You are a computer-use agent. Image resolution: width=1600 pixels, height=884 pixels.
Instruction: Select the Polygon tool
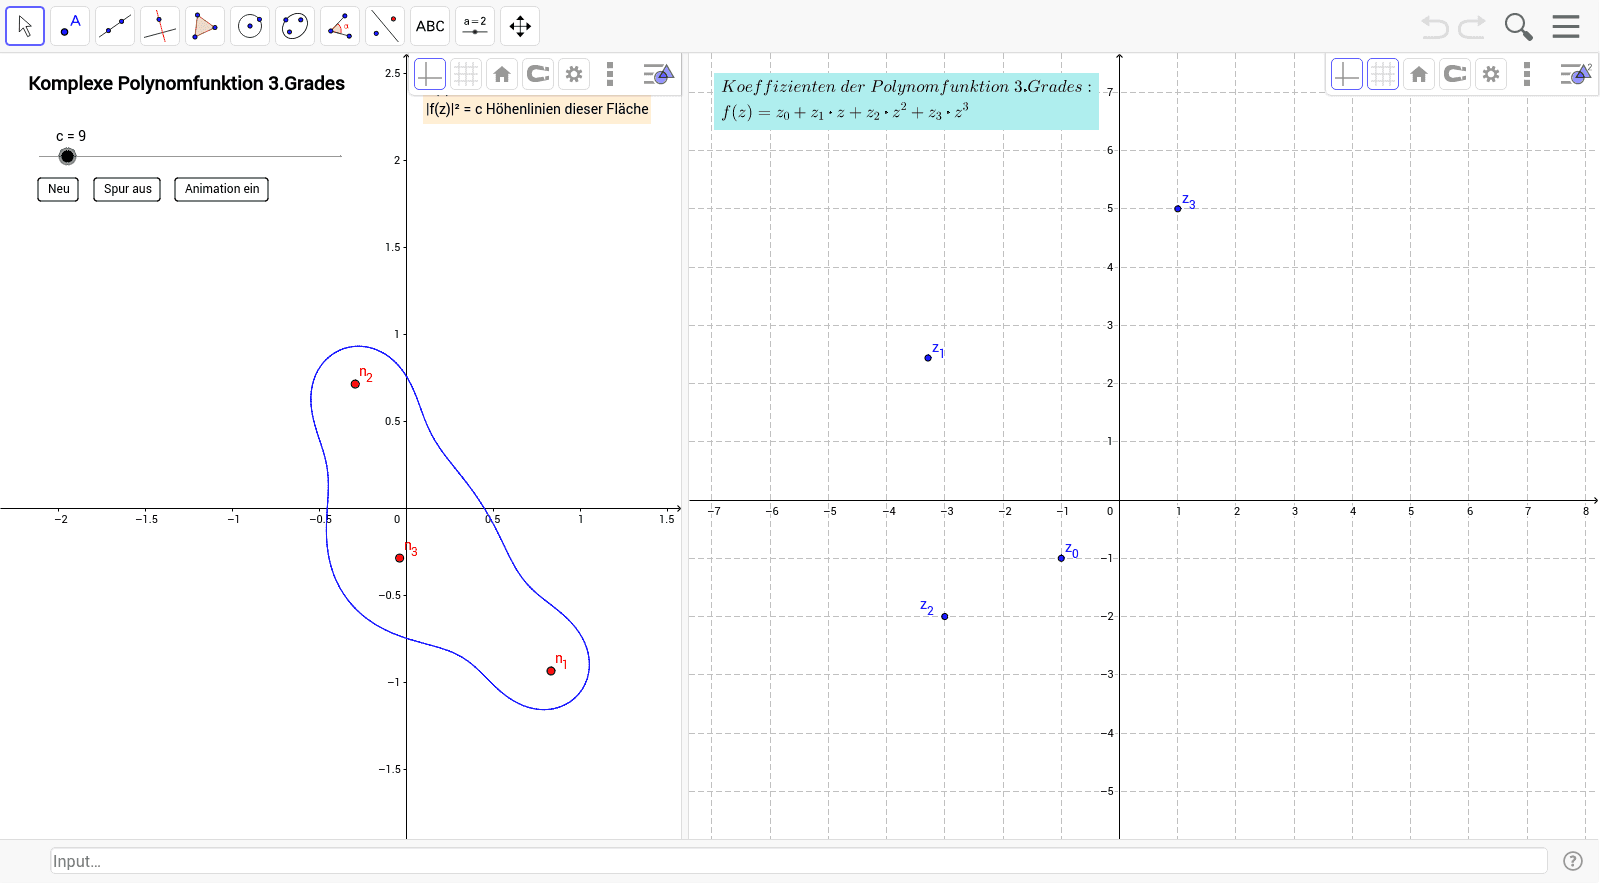click(205, 26)
